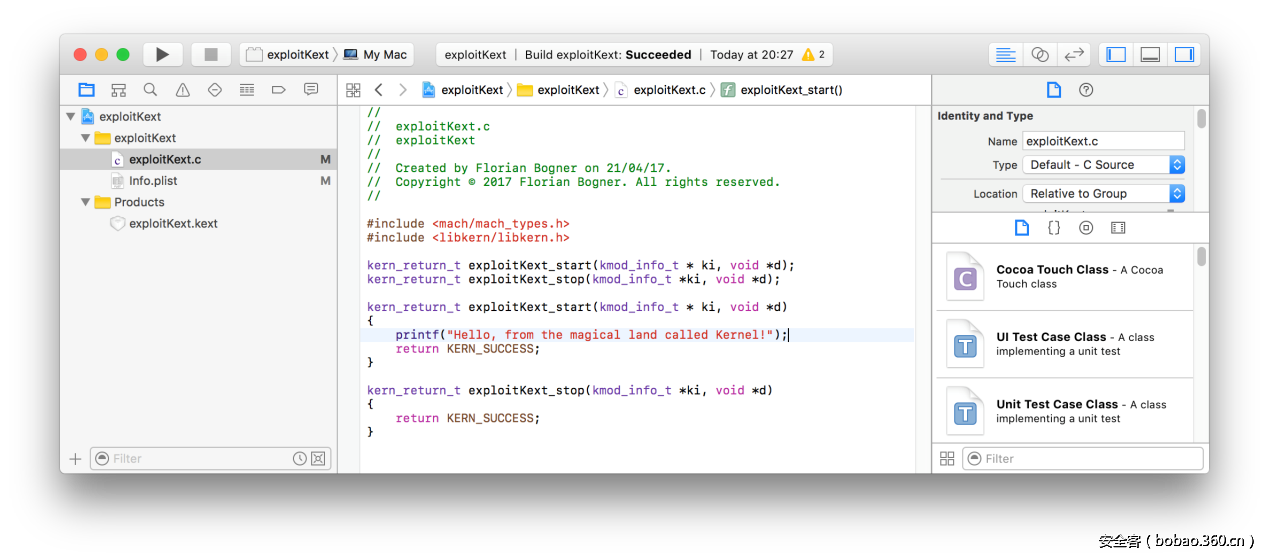Switch to the Assistant editor
This screenshot has width=1269, height=559.
tap(1040, 55)
